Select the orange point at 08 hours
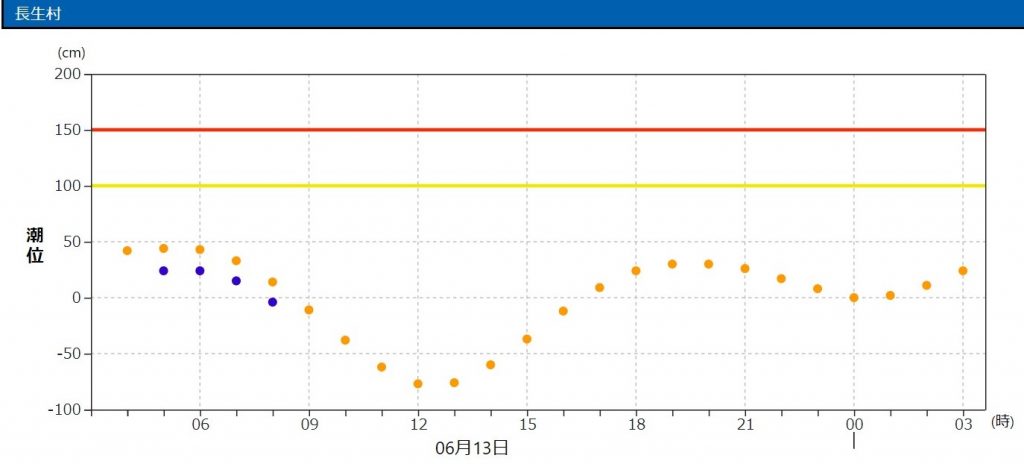 pos(272,282)
